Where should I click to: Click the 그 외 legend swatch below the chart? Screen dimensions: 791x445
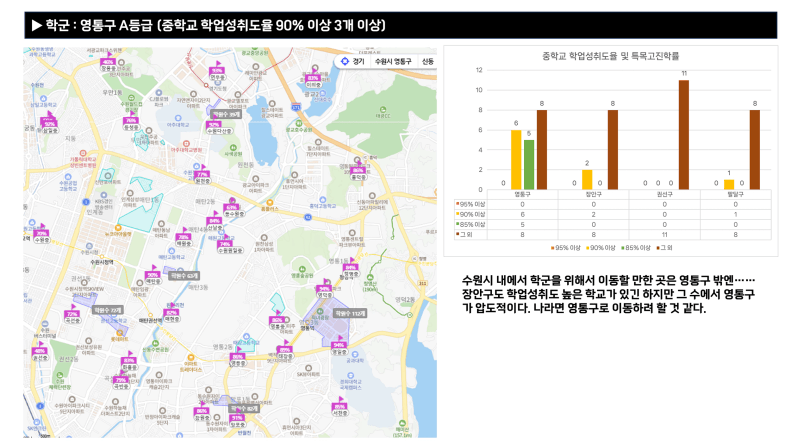tap(658, 248)
